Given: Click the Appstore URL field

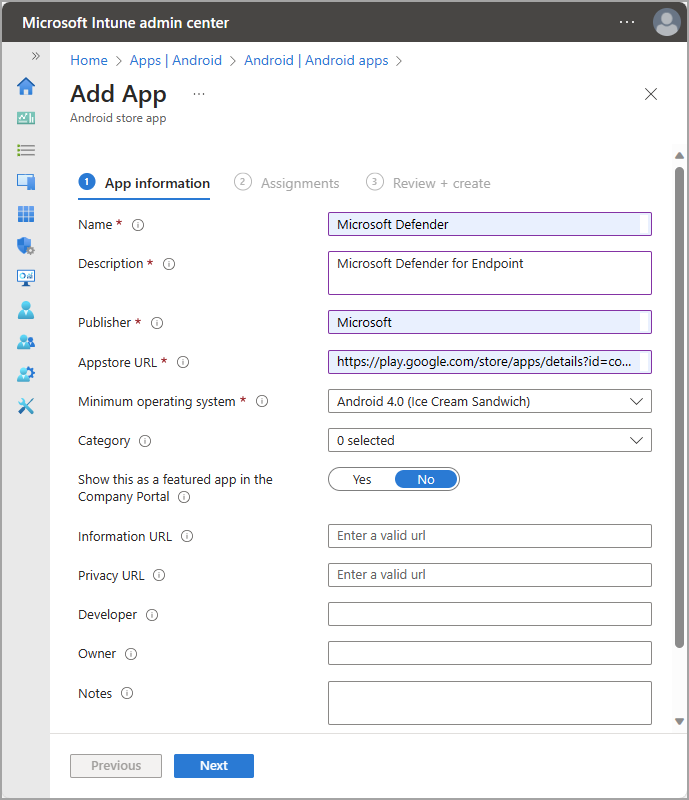Looking at the screenshot, I should coord(489,362).
